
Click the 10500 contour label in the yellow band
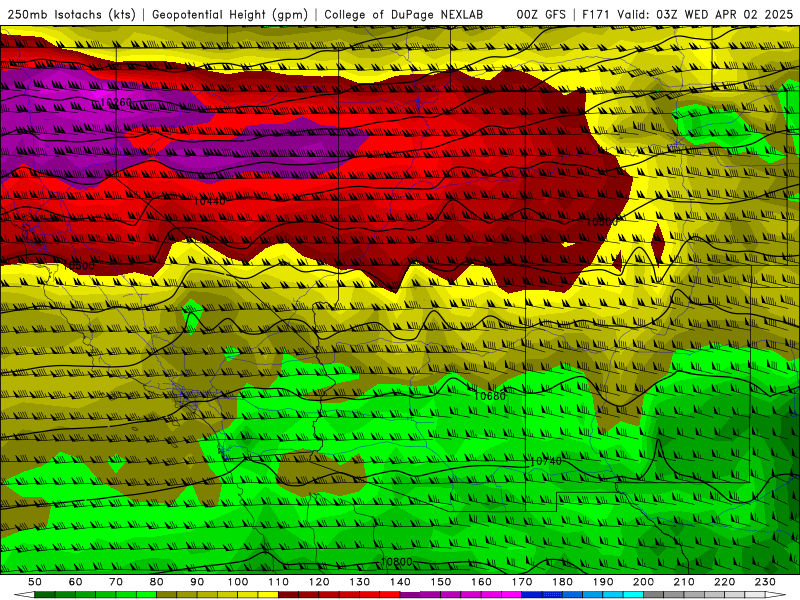click(x=79, y=266)
